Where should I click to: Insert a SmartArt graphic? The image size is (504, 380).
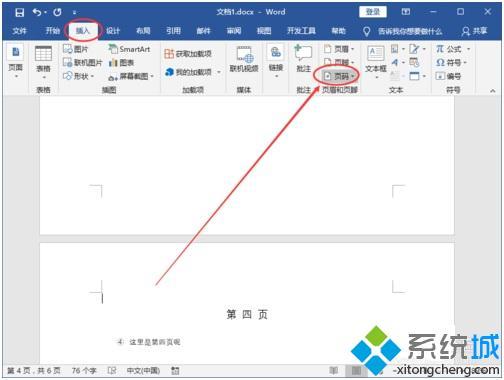coord(129,49)
